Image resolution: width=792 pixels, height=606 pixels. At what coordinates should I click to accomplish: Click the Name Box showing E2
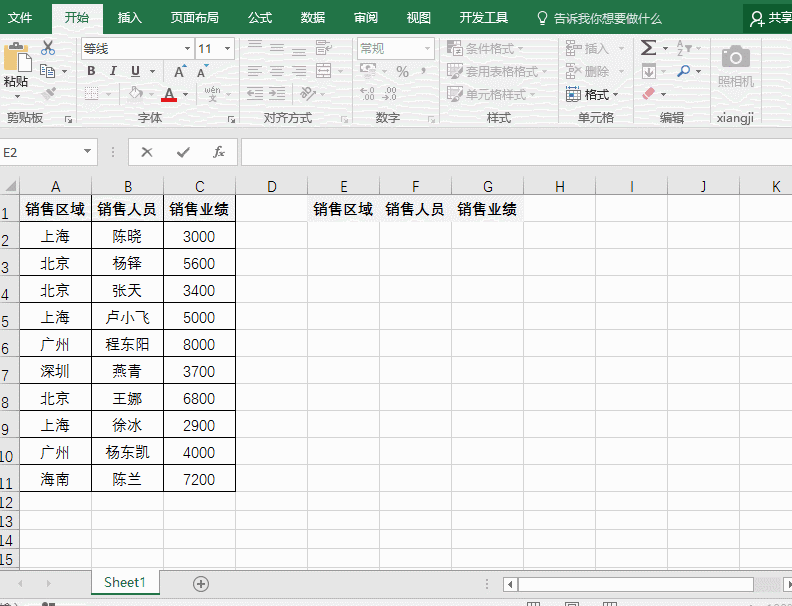(40, 153)
